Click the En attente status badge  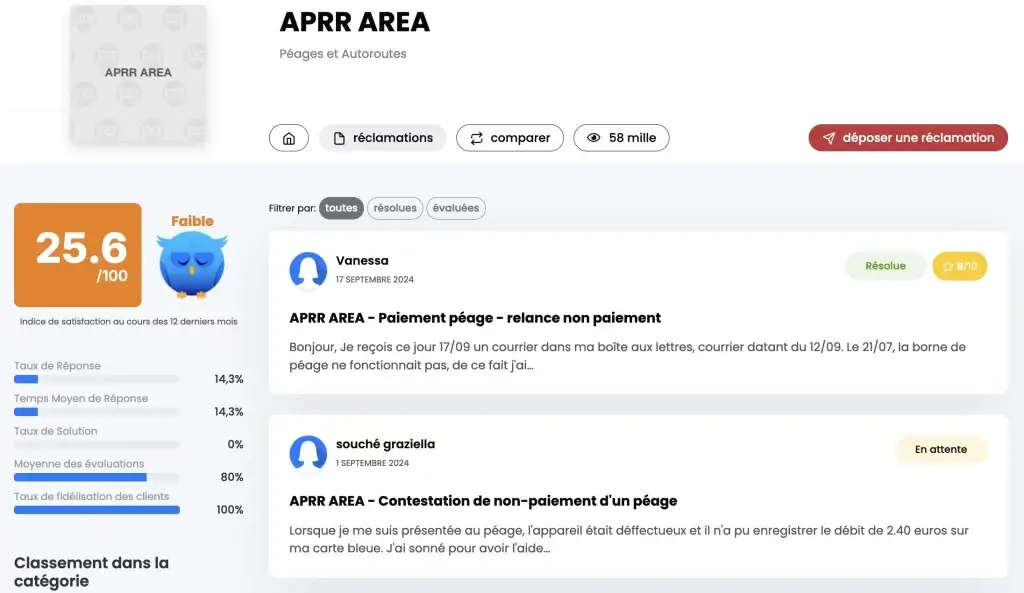click(940, 449)
